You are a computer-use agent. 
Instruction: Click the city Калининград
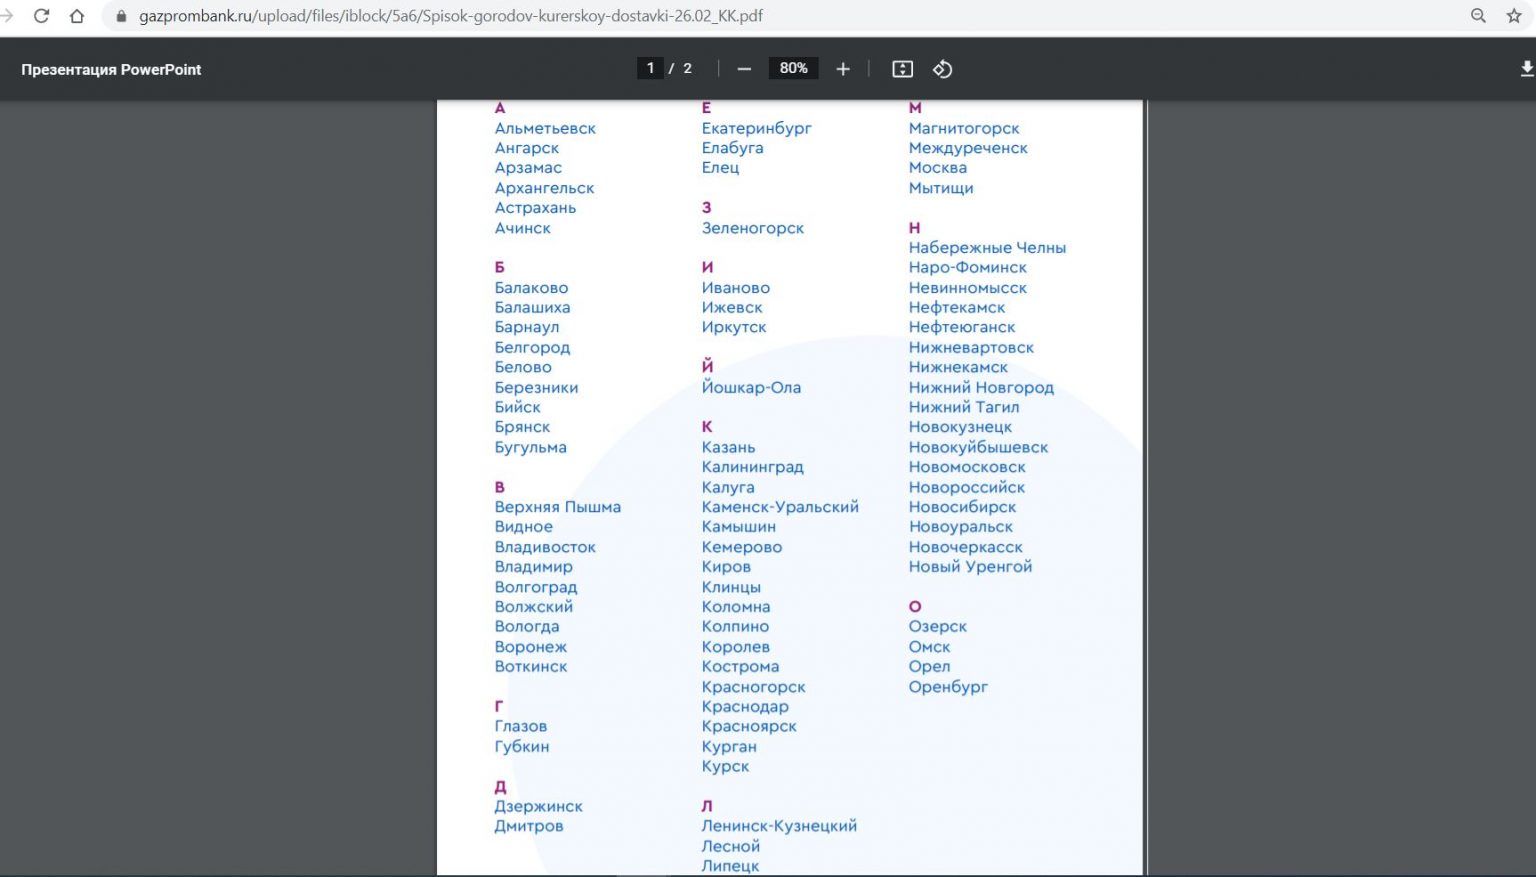(x=752, y=467)
